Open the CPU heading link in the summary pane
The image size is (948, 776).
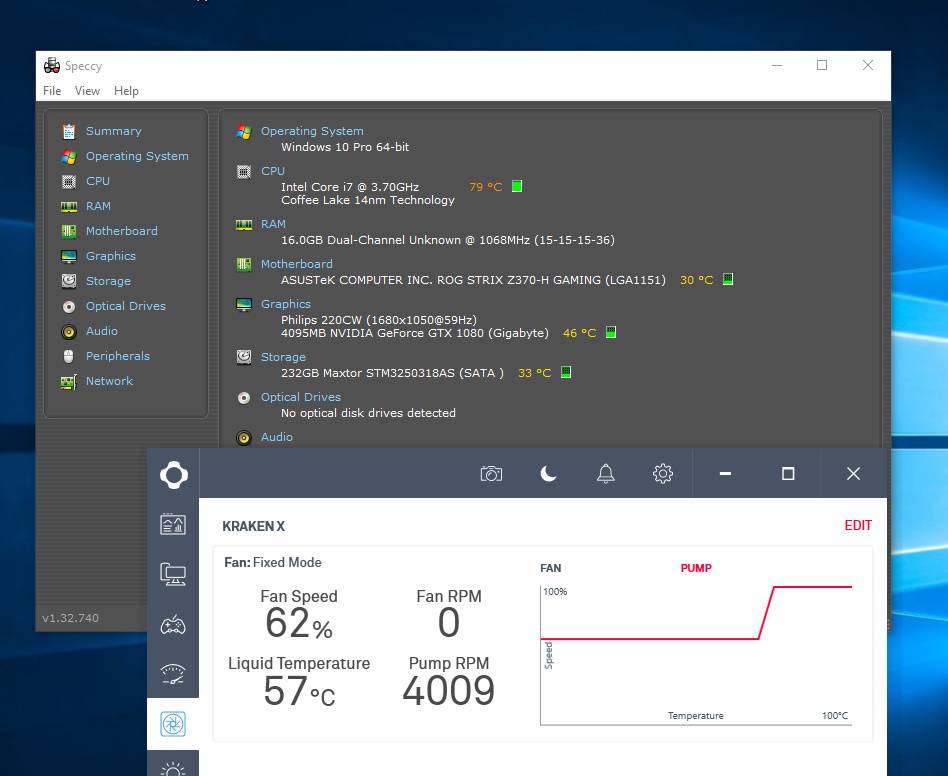point(273,171)
